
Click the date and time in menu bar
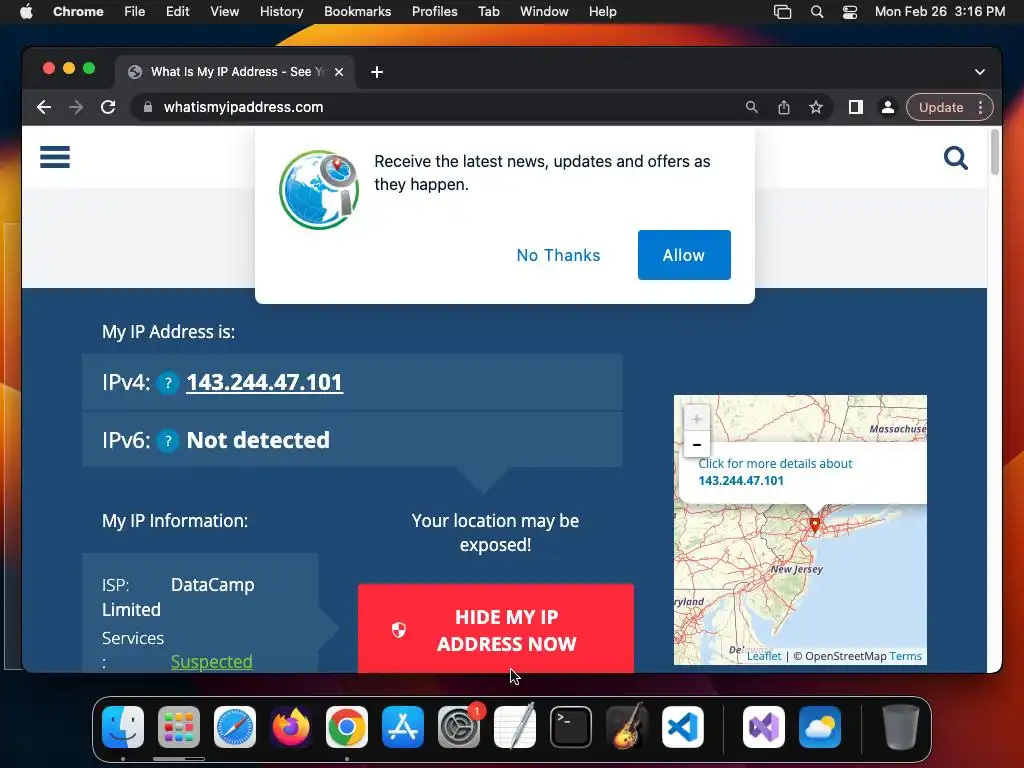[x=940, y=11]
